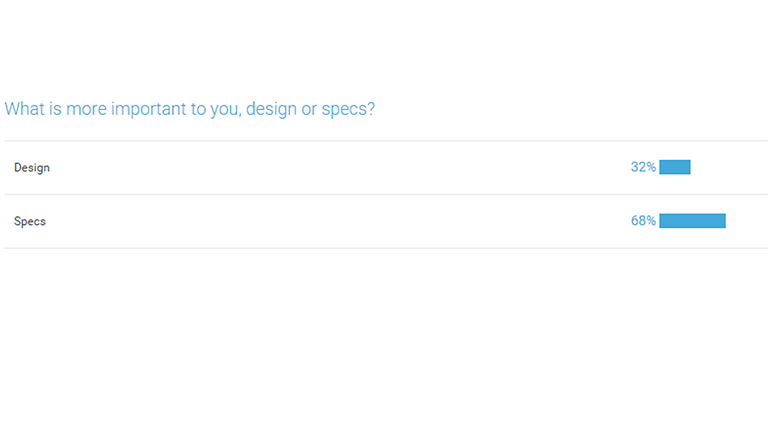Select the Specs option label

(30, 221)
